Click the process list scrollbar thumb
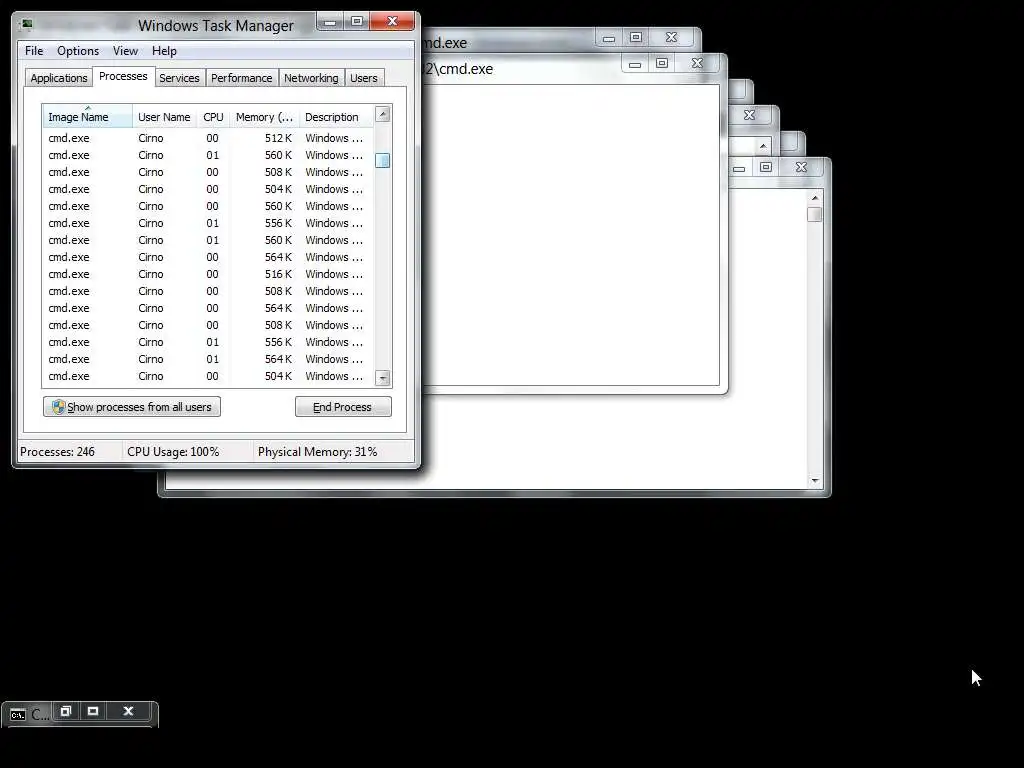 coord(383,160)
